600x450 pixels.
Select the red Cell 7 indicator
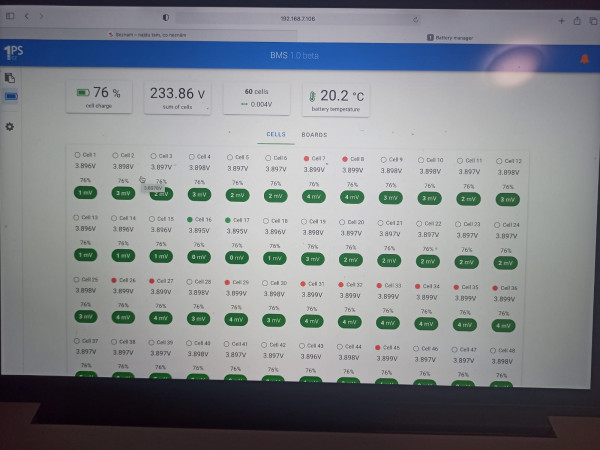click(306, 158)
